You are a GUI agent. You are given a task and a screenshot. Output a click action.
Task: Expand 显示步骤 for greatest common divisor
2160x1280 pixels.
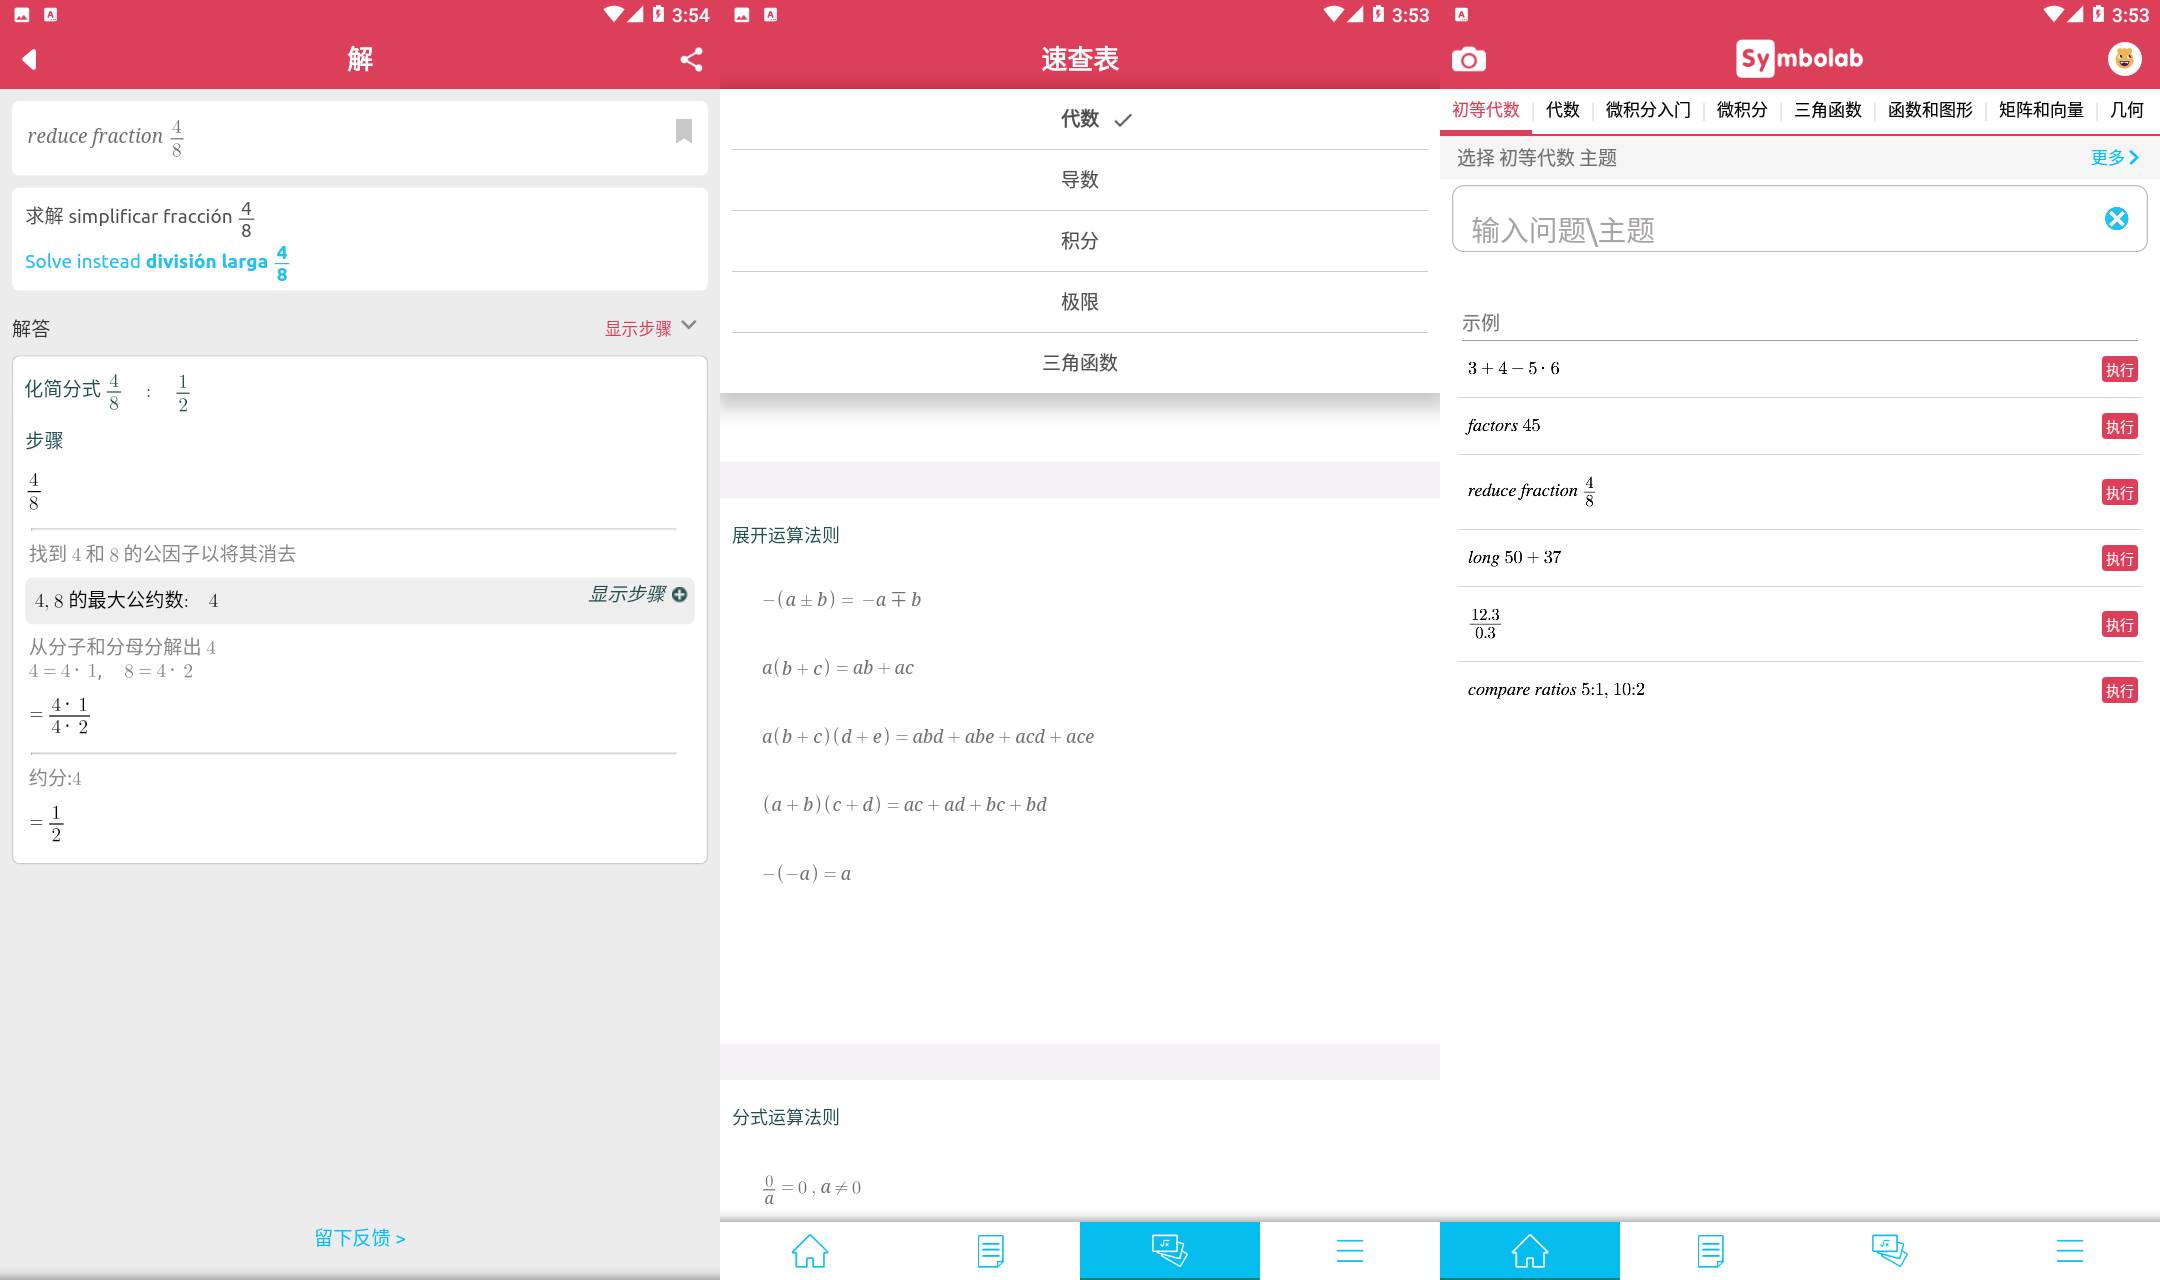tap(637, 595)
